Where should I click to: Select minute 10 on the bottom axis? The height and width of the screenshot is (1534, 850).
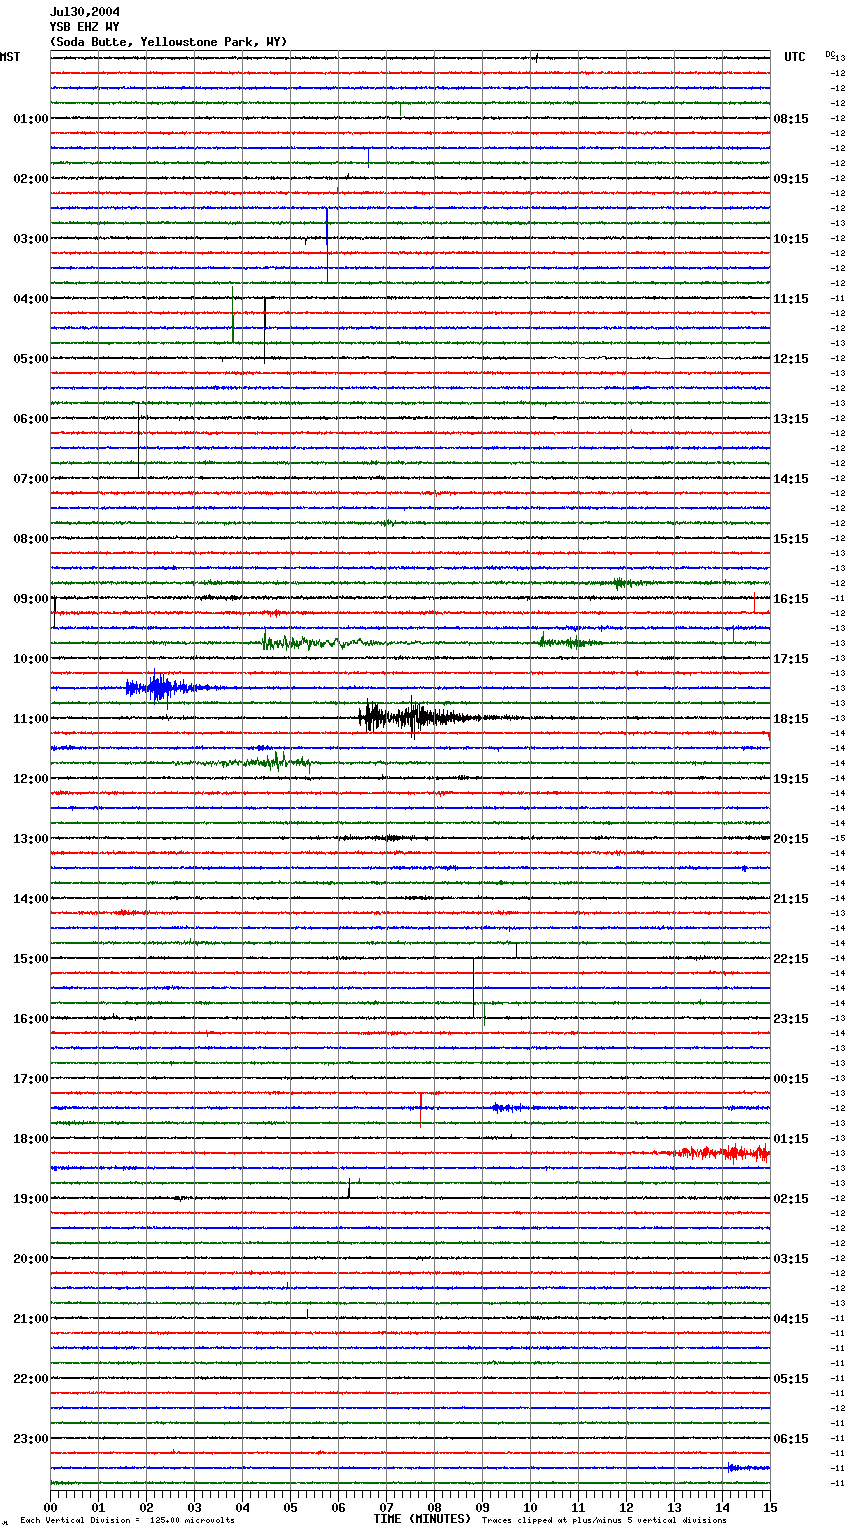point(530,1507)
